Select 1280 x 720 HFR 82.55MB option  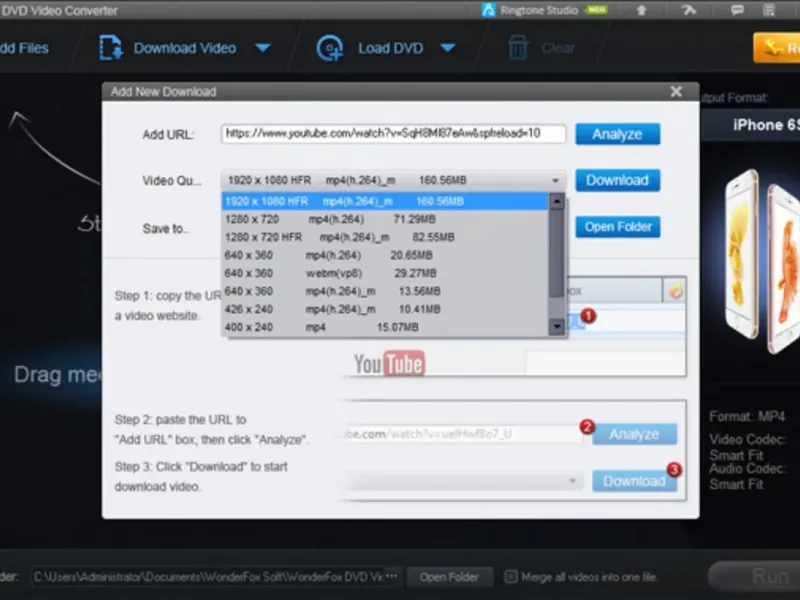[x=385, y=237]
